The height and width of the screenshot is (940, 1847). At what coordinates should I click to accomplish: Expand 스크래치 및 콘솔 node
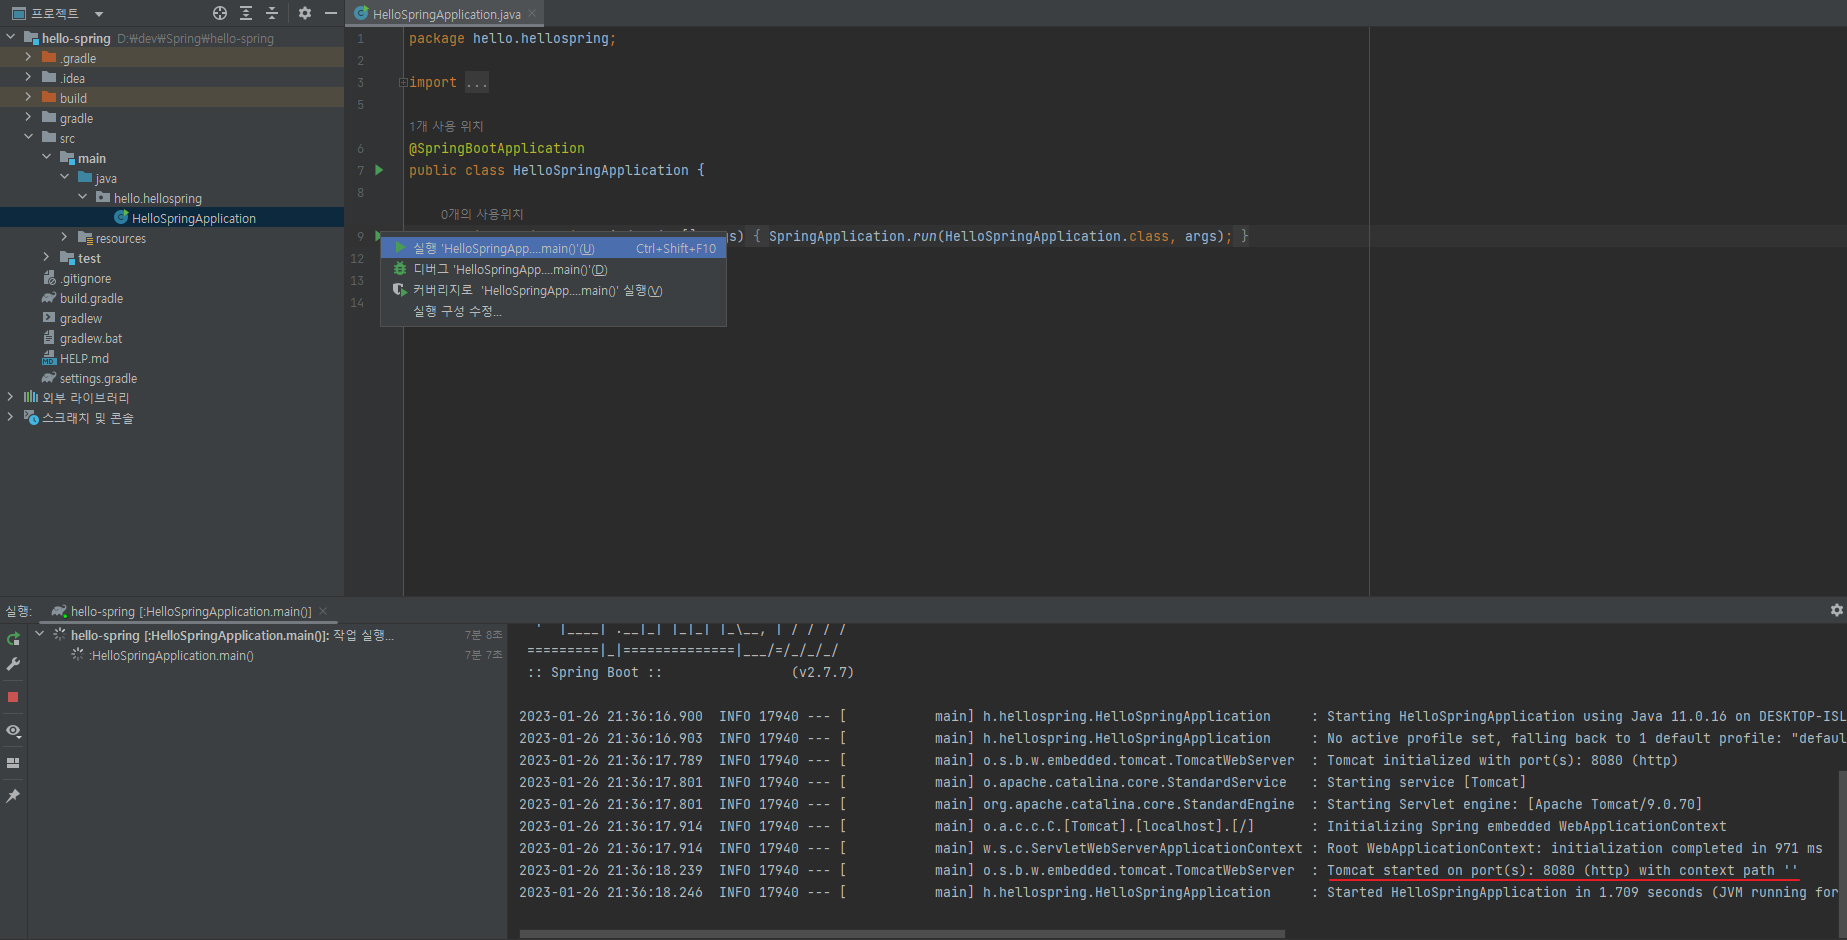point(11,417)
